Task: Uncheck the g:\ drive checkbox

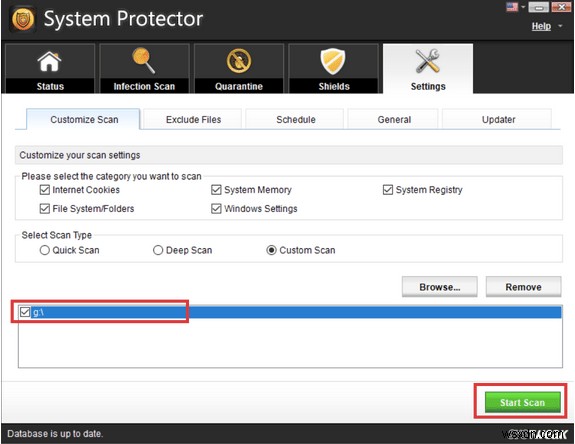Action: [25, 312]
